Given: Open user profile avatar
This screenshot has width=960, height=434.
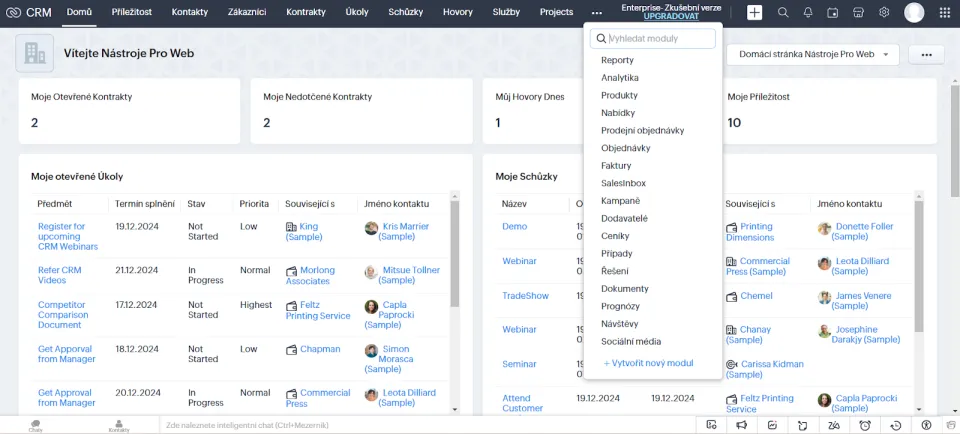Looking at the screenshot, I should click(x=914, y=12).
